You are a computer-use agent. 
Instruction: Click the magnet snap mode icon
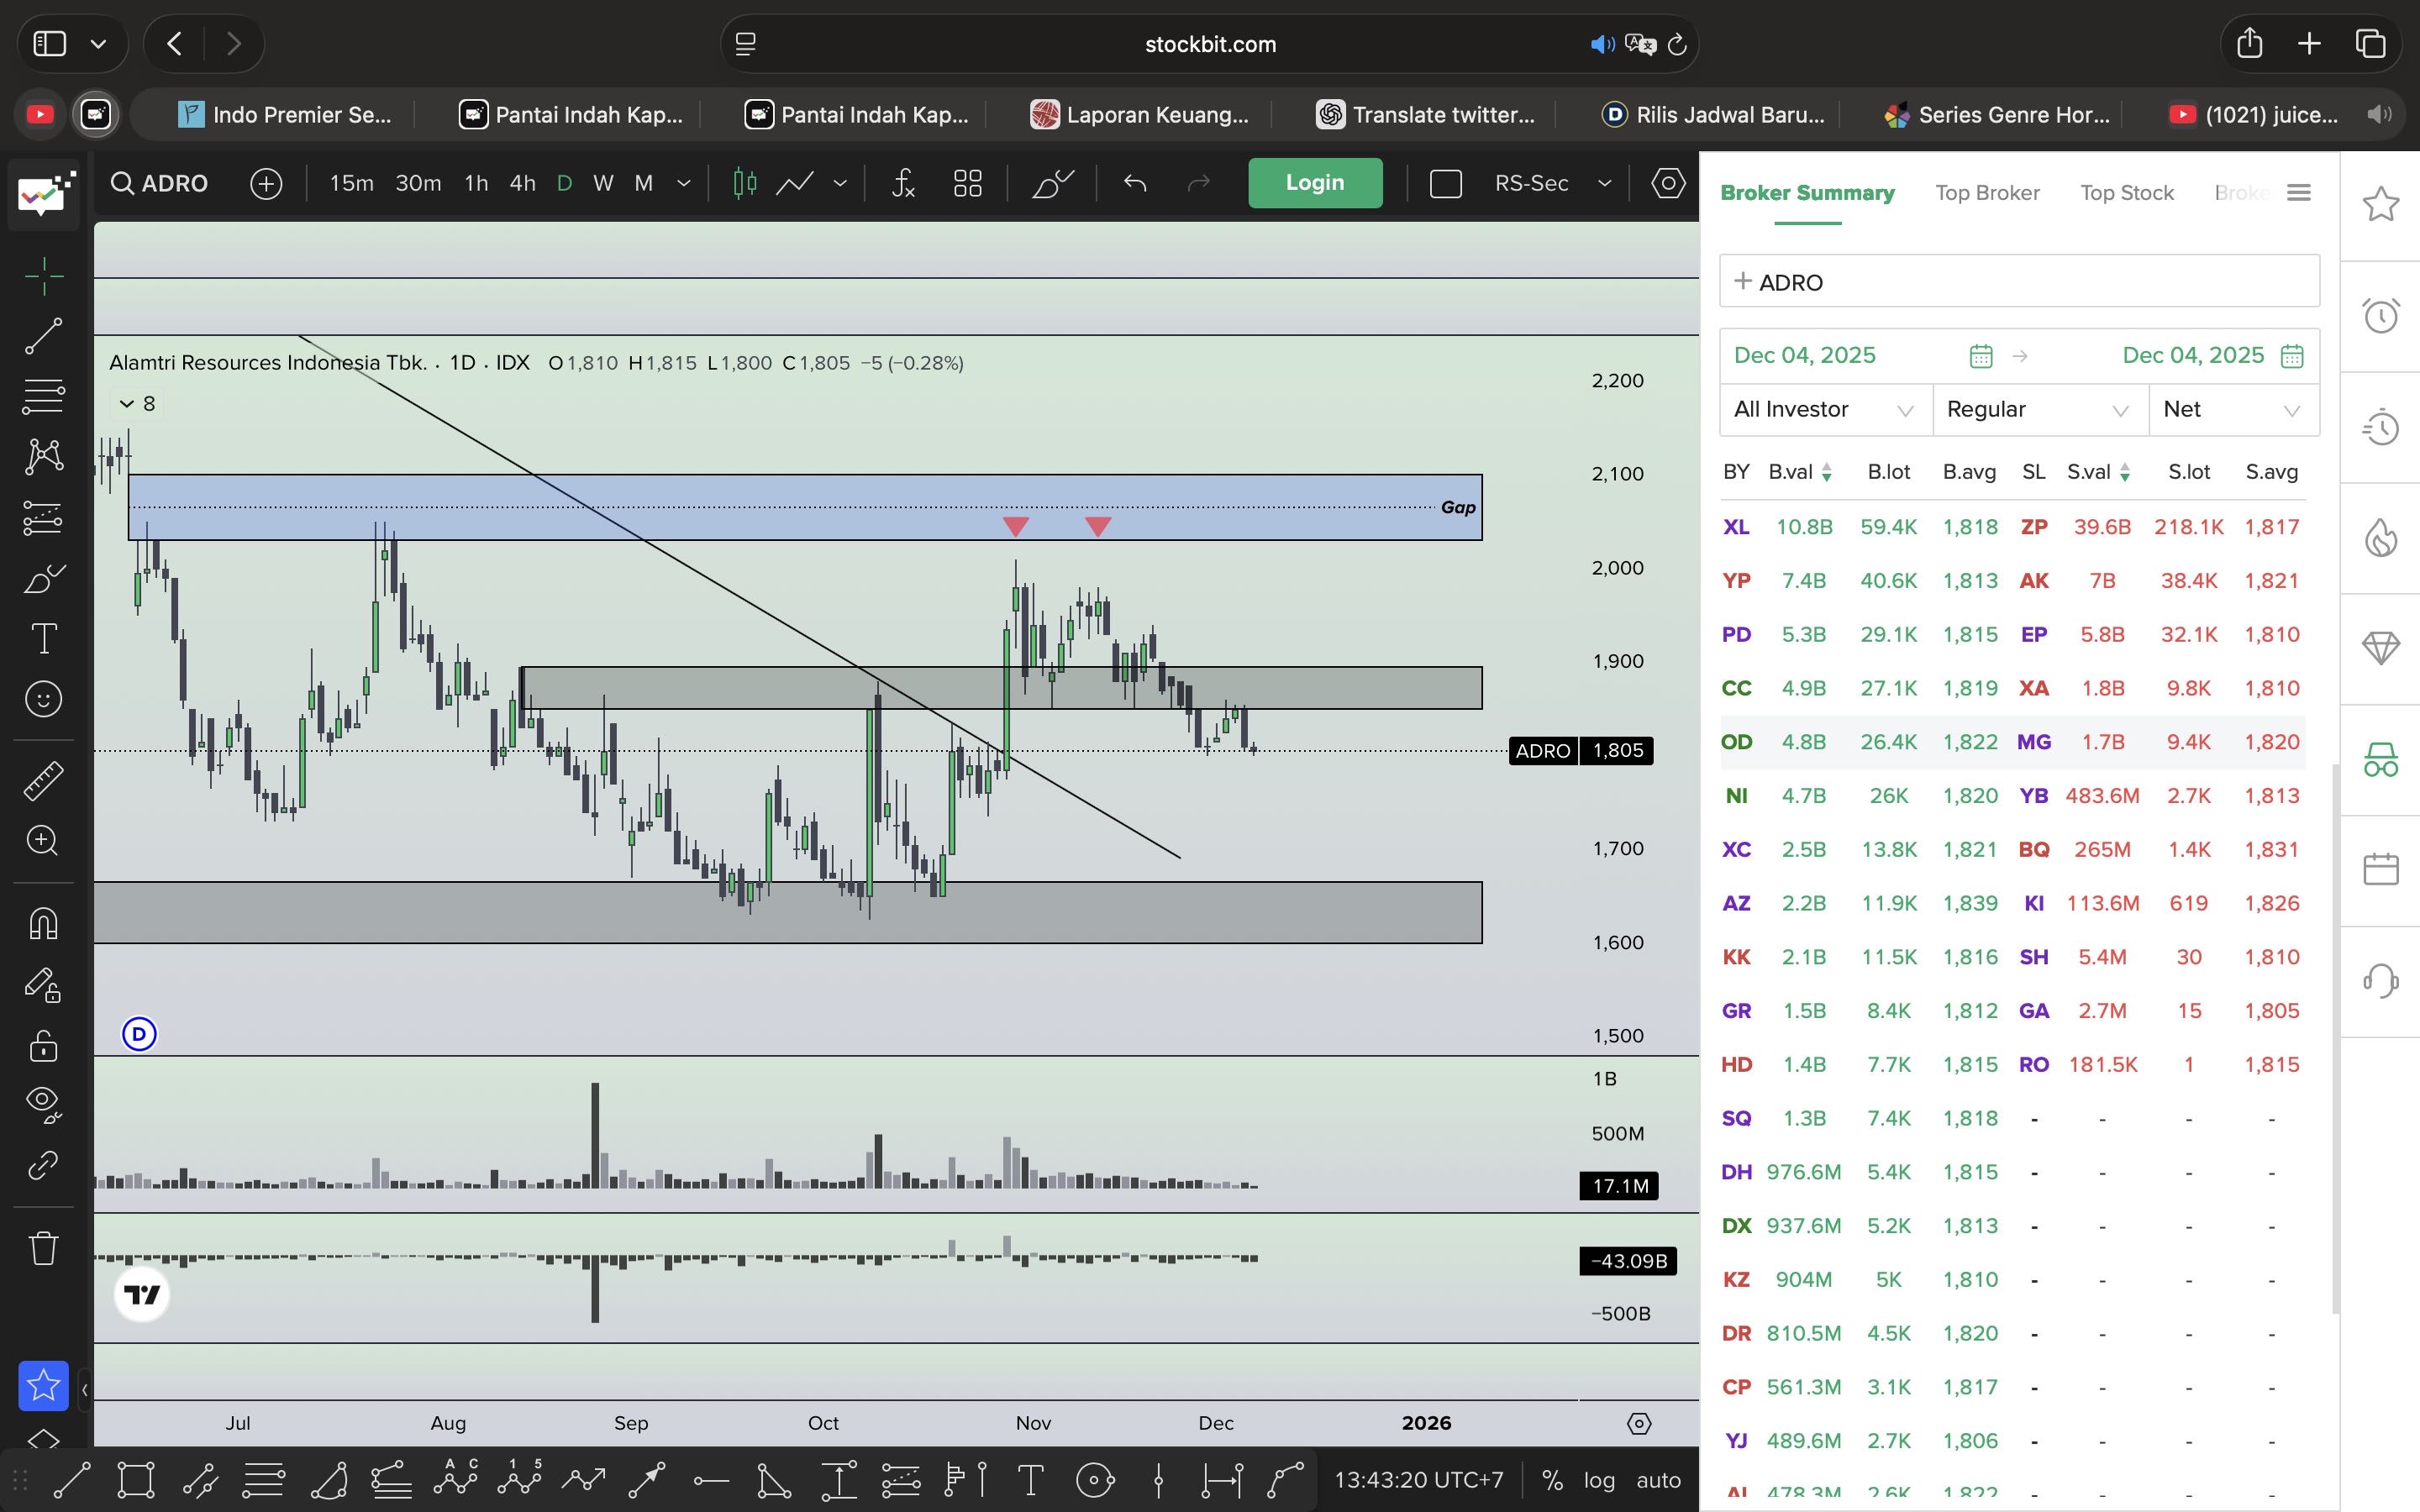click(x=43, y=923)
